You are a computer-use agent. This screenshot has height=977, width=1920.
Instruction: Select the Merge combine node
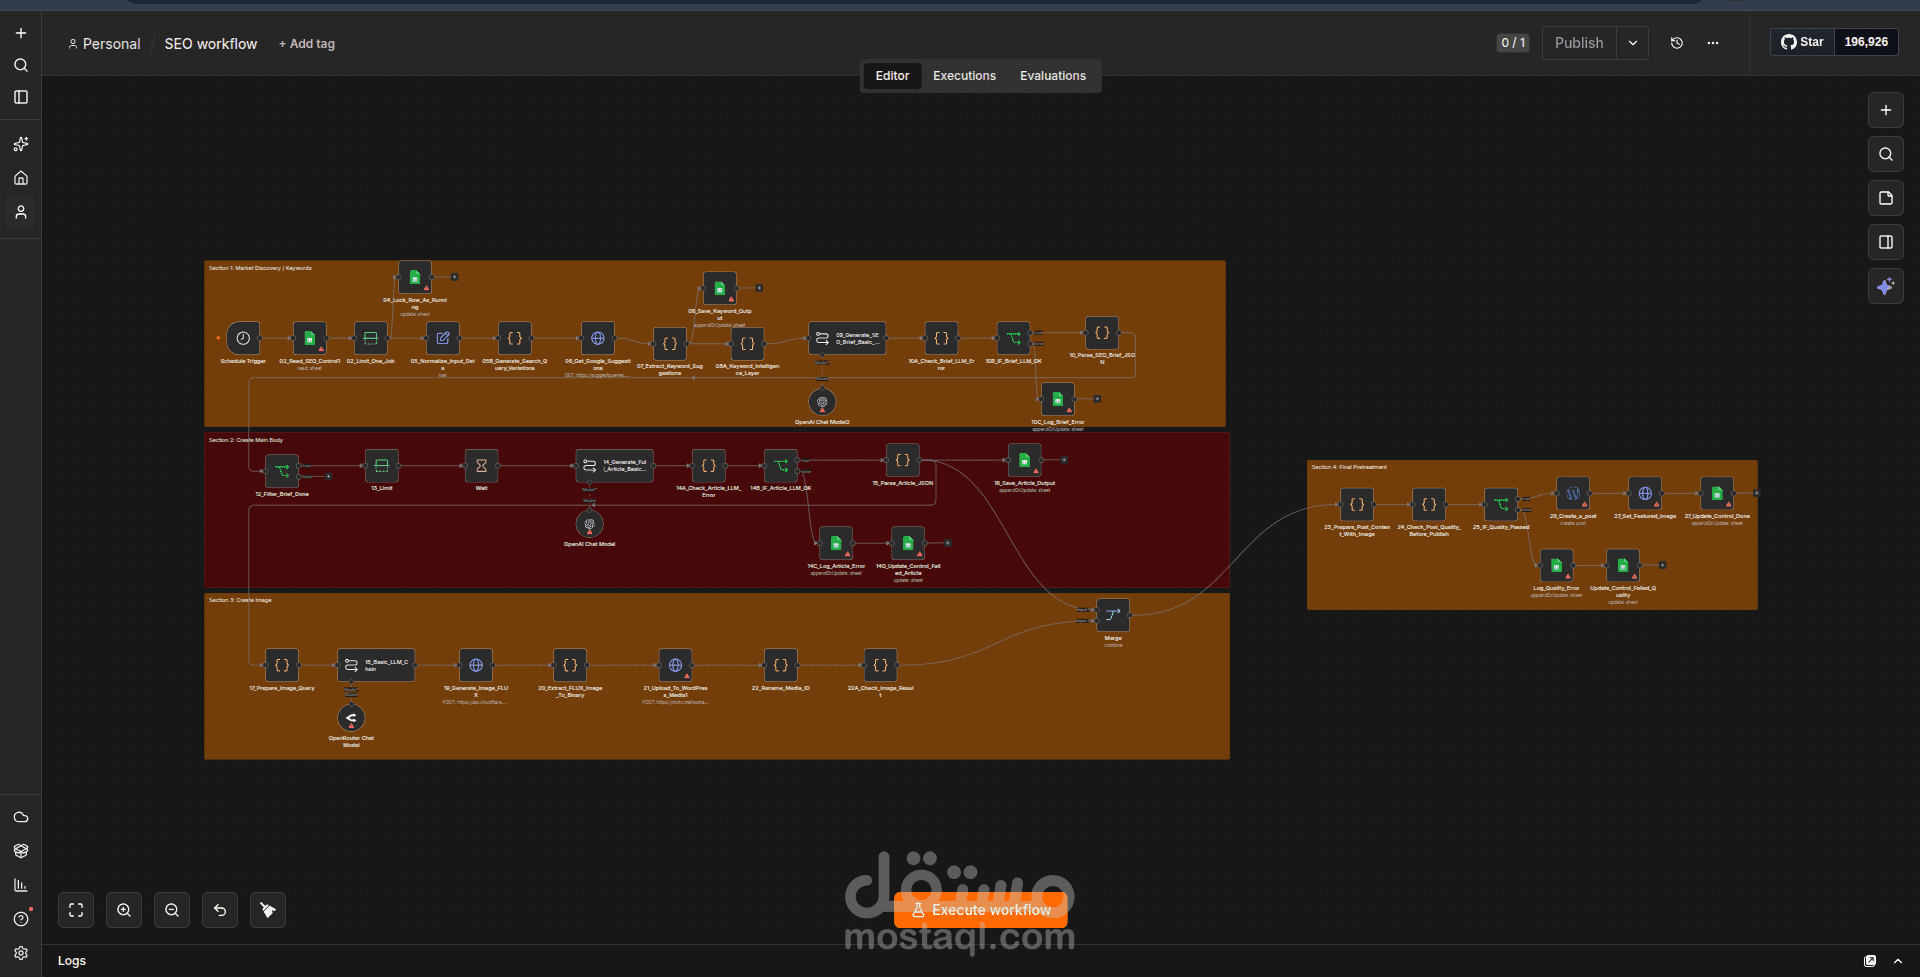pos(1112,615)
